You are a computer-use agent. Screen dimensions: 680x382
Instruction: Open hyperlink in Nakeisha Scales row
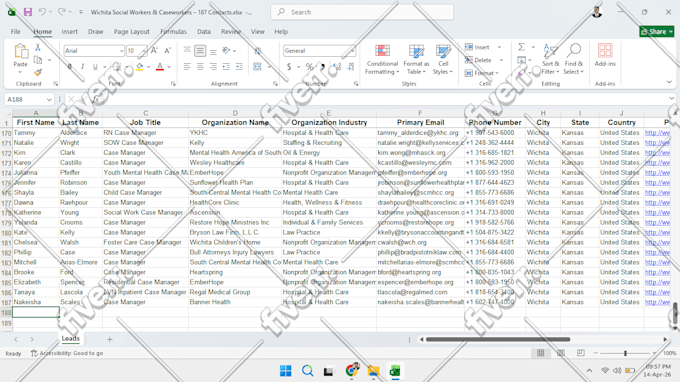pos(657,302)
